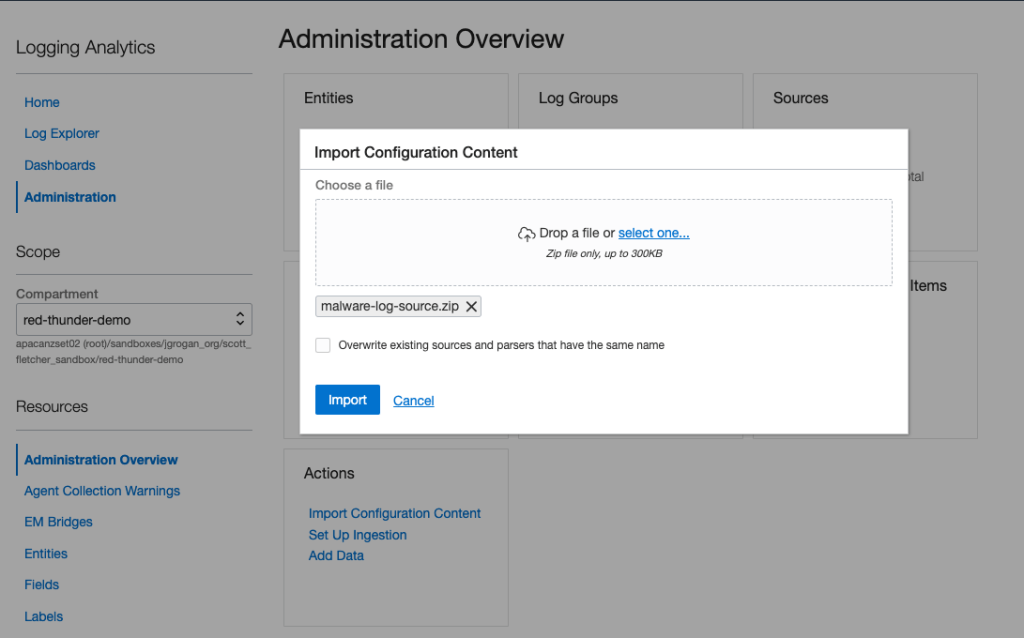1024x638 pixels.
Task: Click the upload cloud icon in drop zone
Action: click(526, 234)
